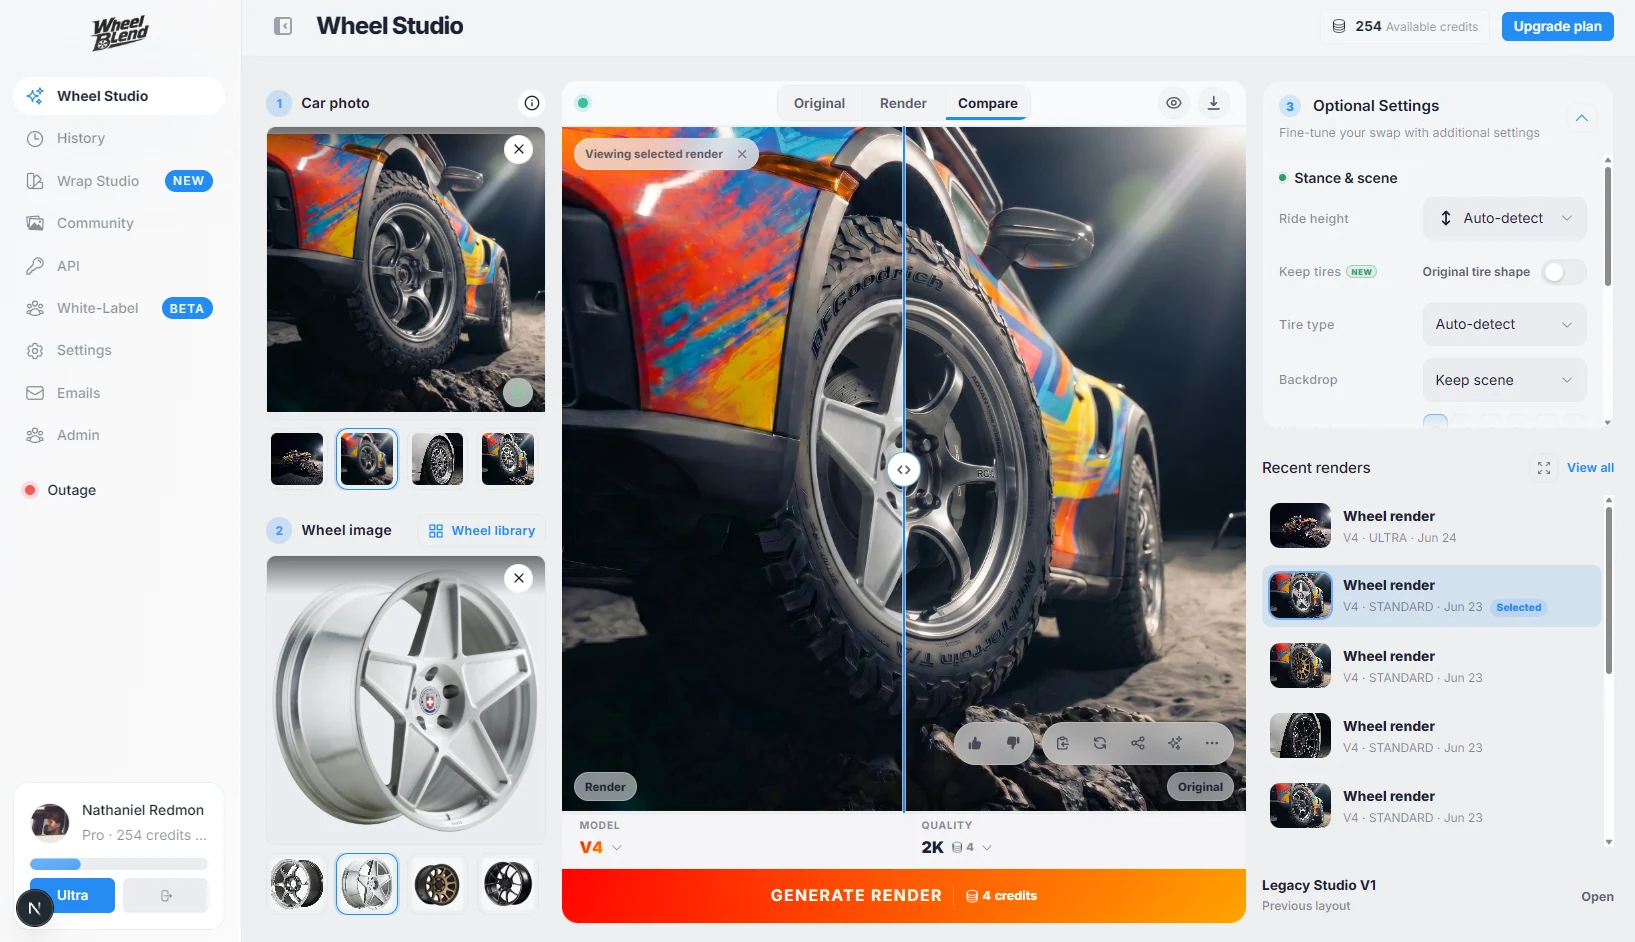The image size is (1635, 942).
Task: Open Settings from the sidebar
Action: (119, 350)
